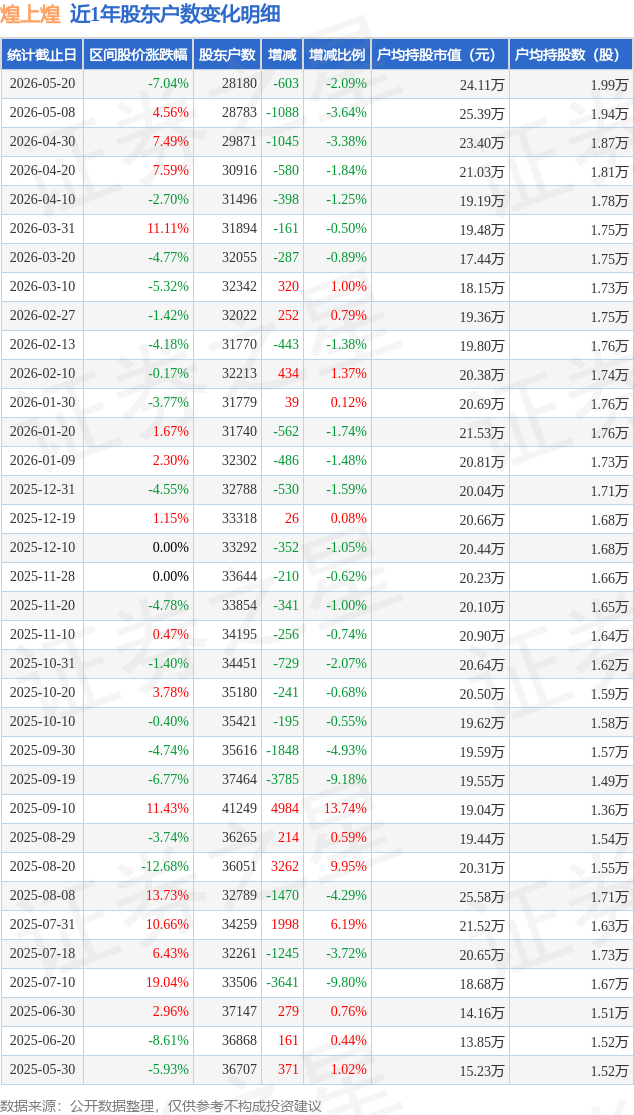Select the 2025-05-30 date row
This screenshot has height=1115, width=634.
tap(317, 1069)
